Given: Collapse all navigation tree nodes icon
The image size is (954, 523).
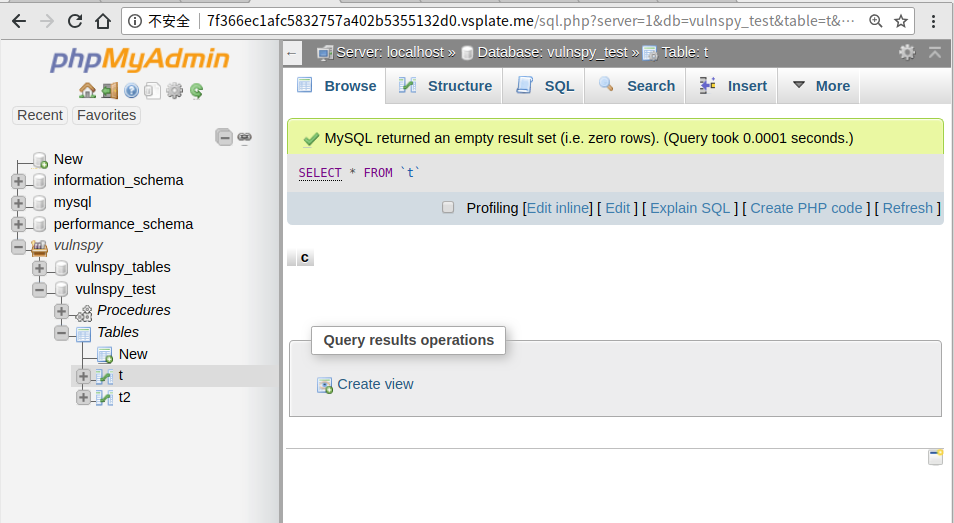Looking at the screenshot, I should click(224, 137).
